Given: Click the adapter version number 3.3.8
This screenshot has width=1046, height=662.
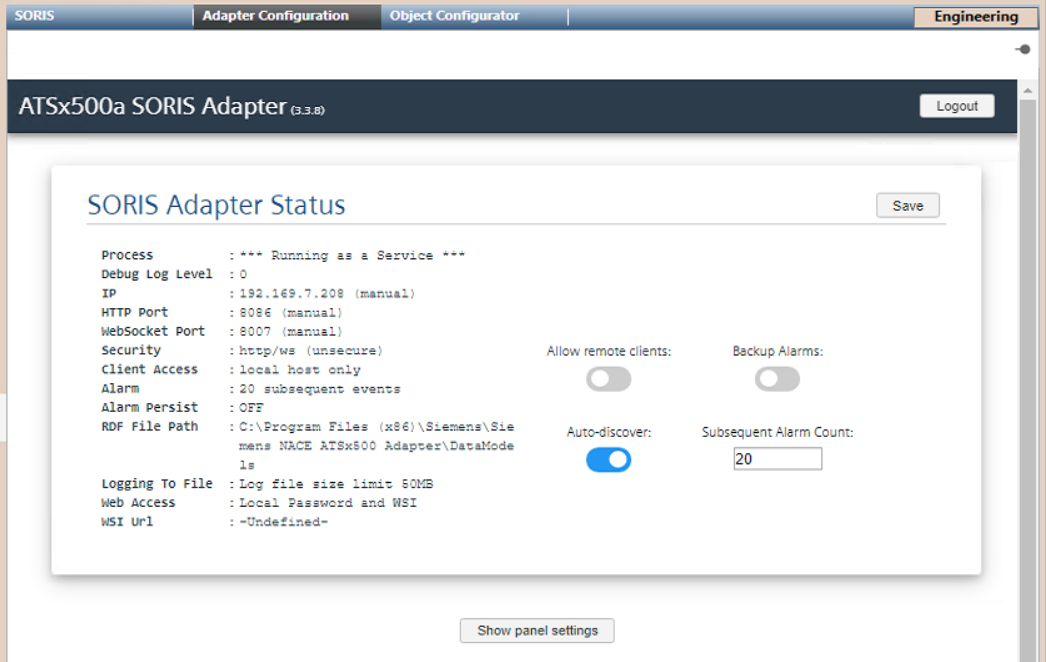Looking at the screenshot, I should tap(307, 110).
